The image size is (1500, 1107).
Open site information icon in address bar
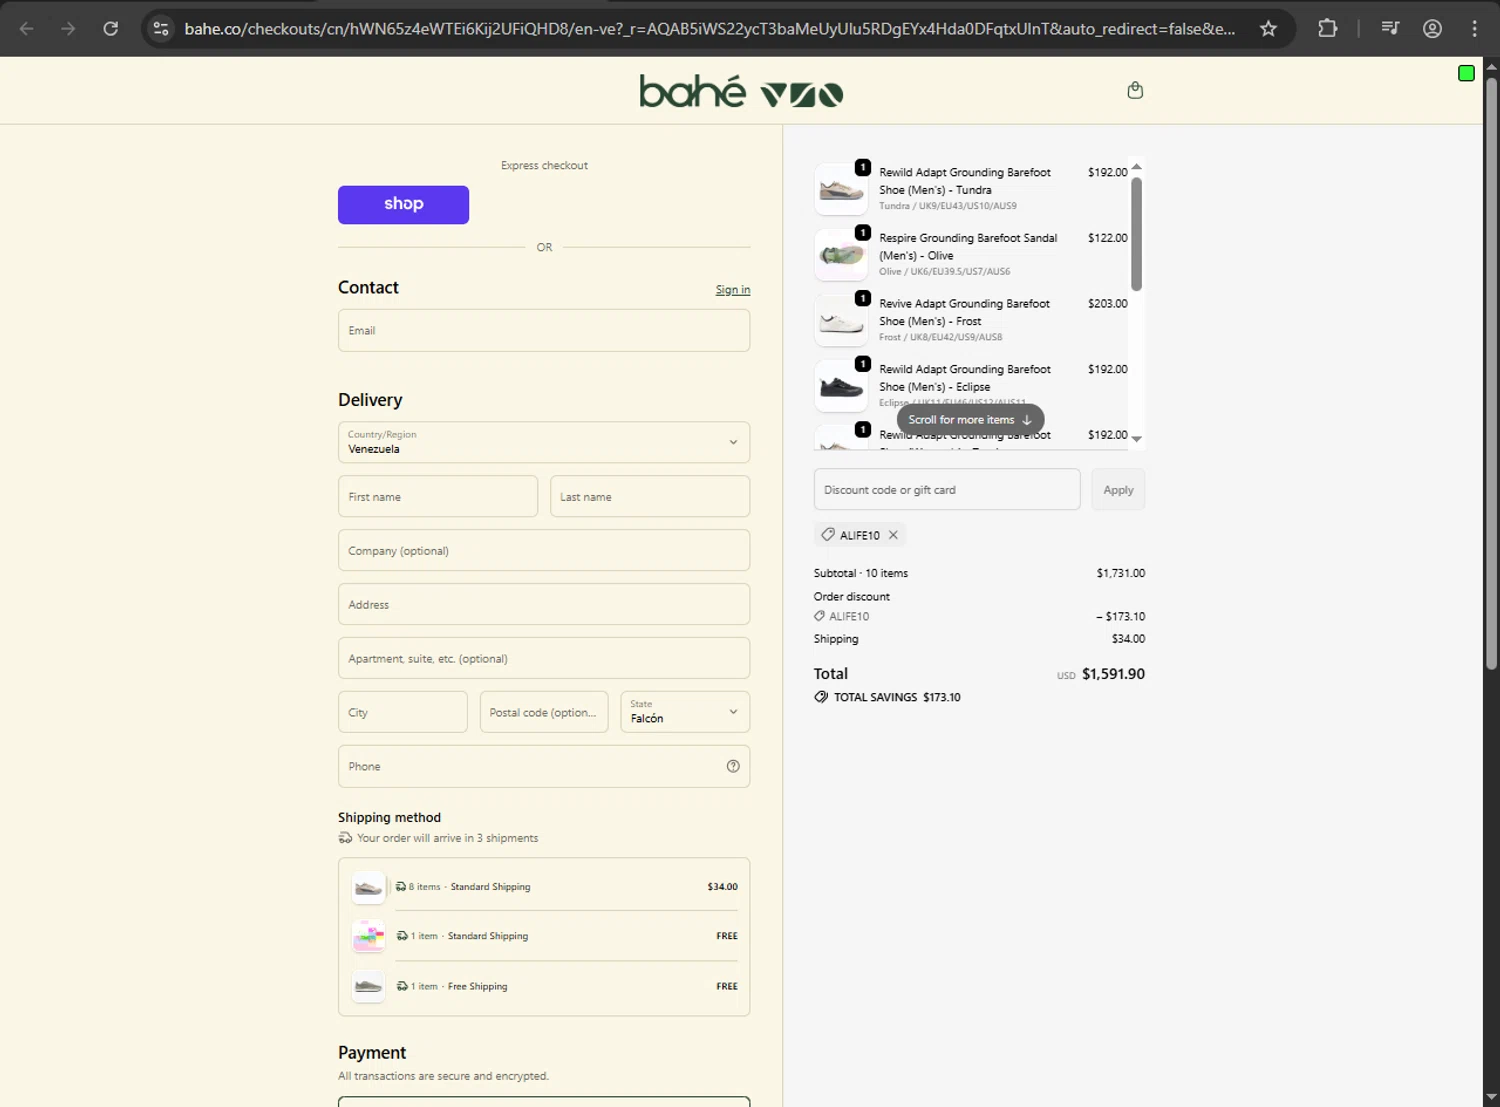[x=161, y=28]
